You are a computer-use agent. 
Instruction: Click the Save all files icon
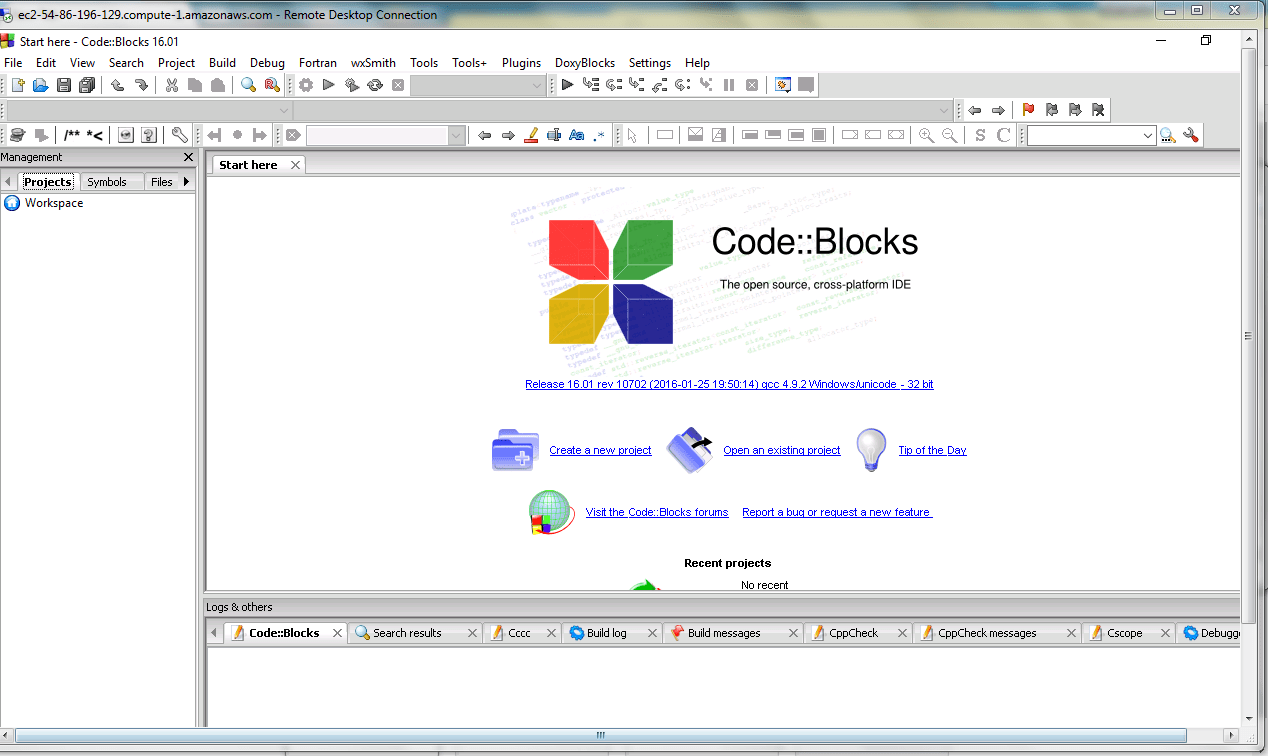pyautogui.click(x=87, y=85)
